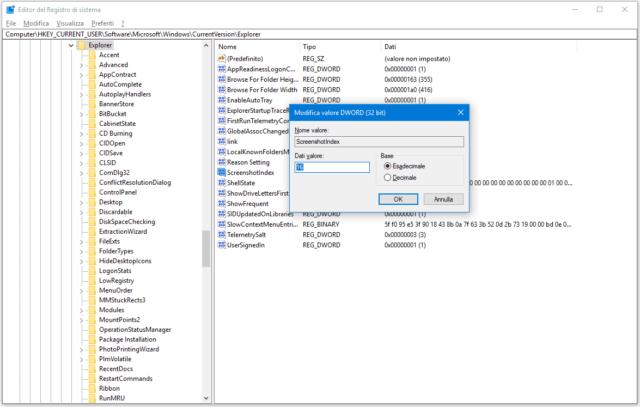Click the Registry Editor title bar icon
Image resolution: width=640 pixels, height=407 pixels.
(9, 9)
